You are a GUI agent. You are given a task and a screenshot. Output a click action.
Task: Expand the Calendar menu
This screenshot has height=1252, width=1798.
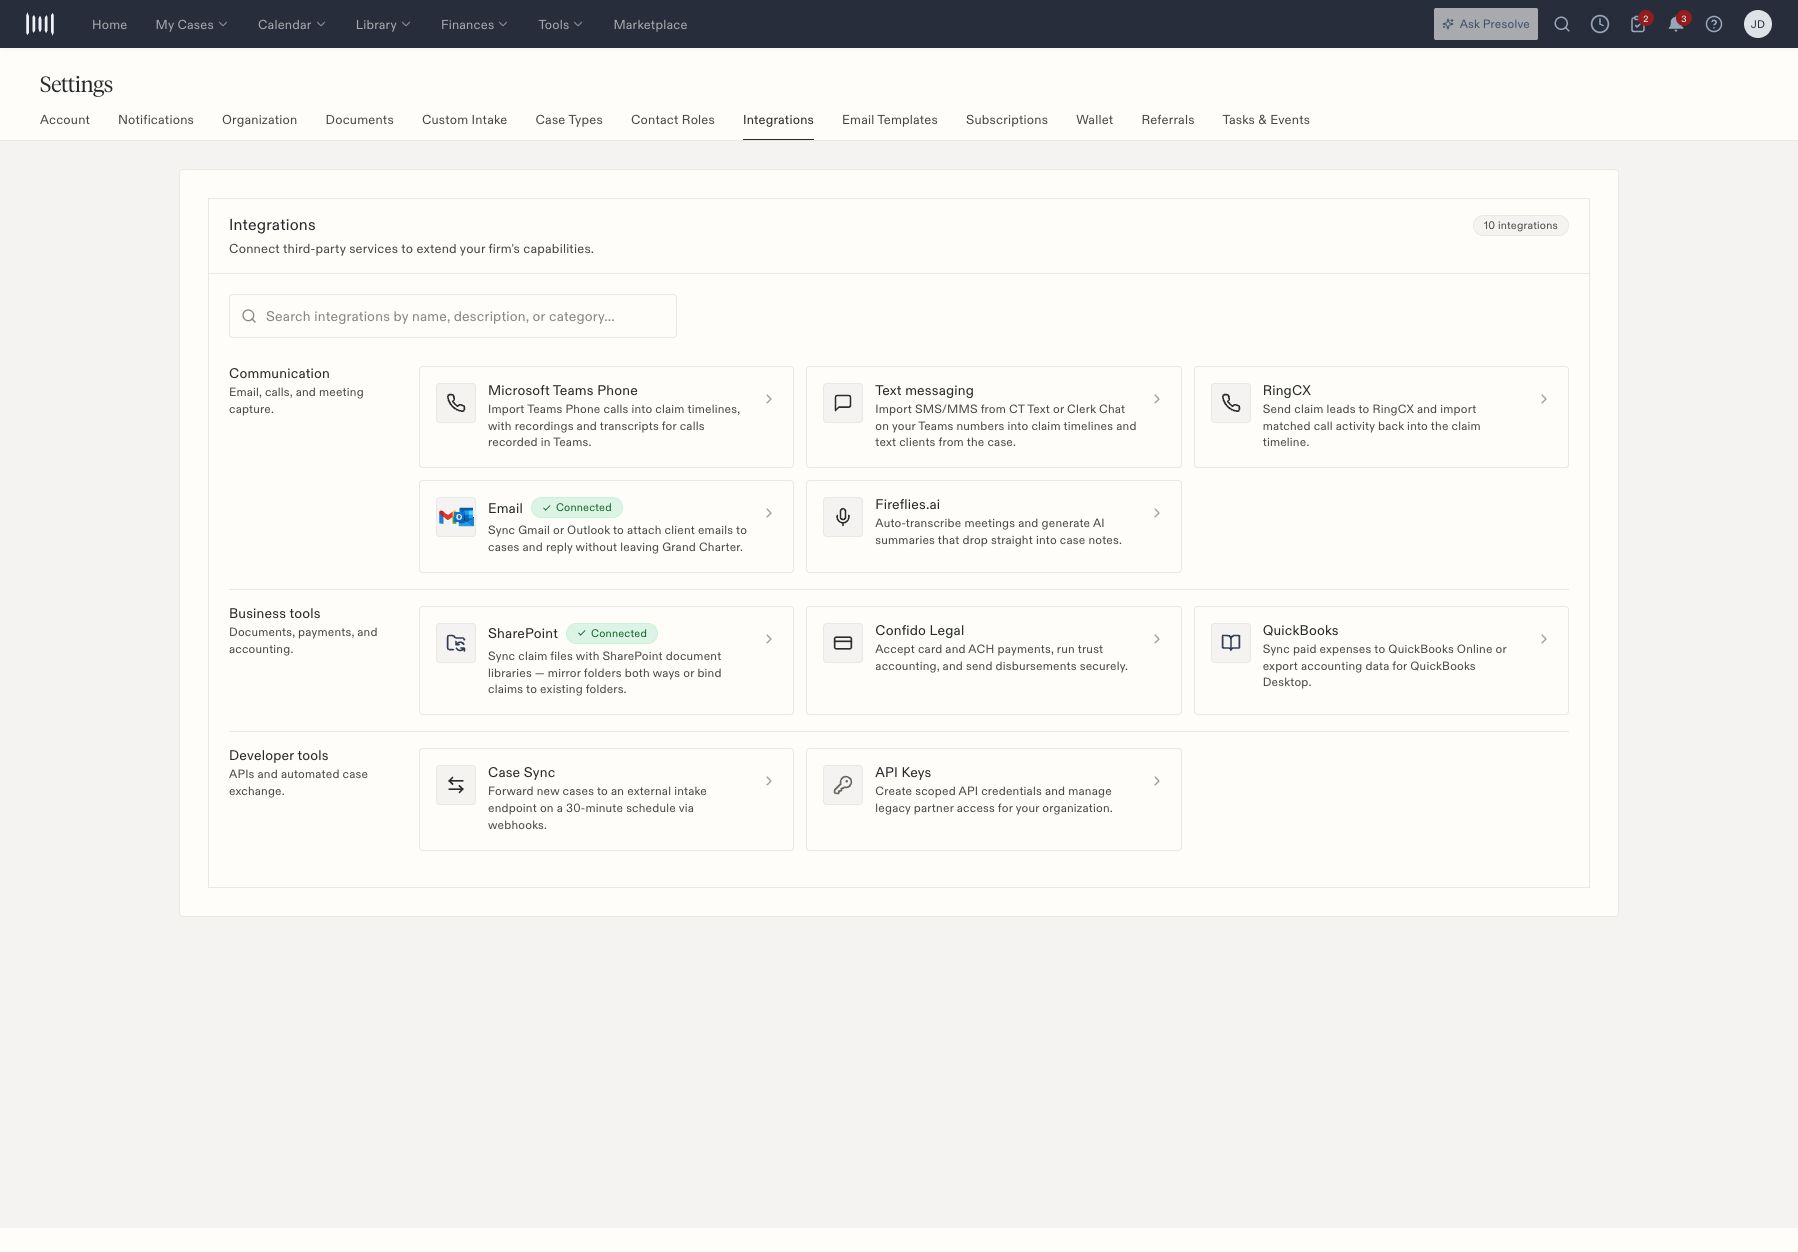[x=291, y=24]
